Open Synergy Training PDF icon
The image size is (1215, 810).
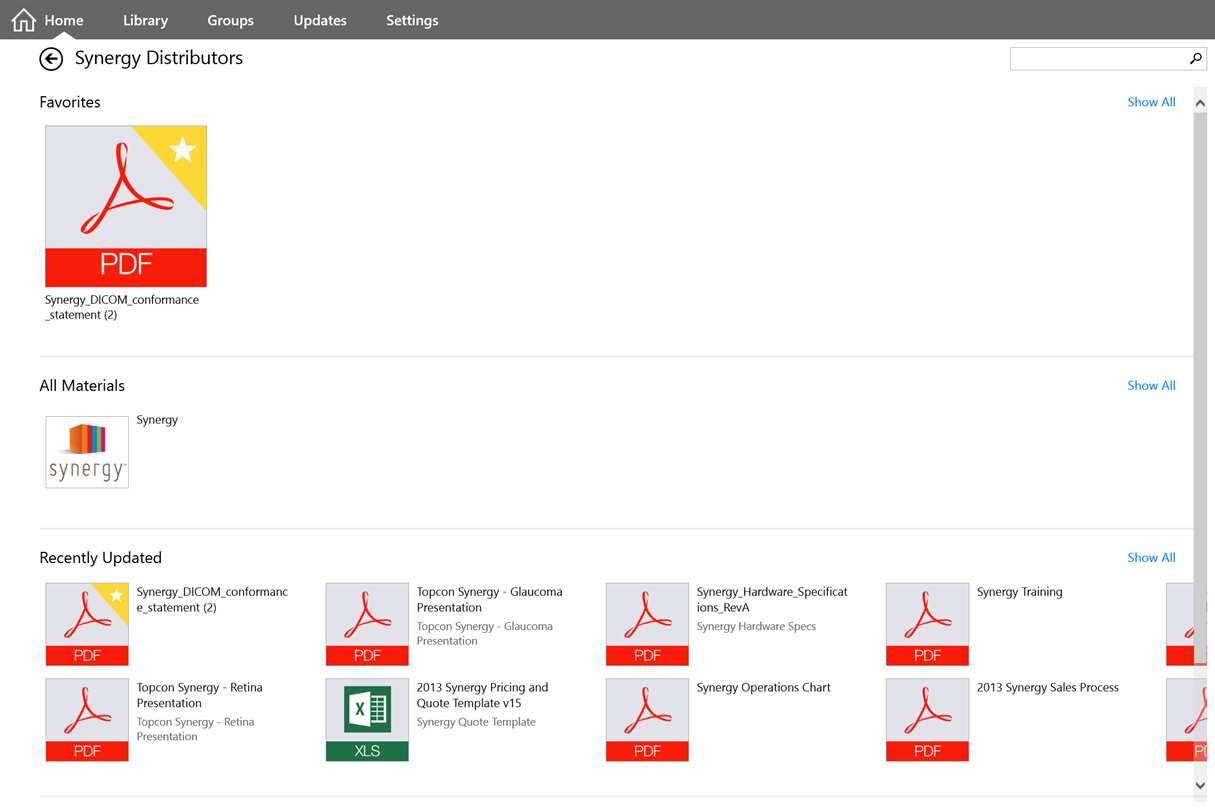[x=927, y=624]
